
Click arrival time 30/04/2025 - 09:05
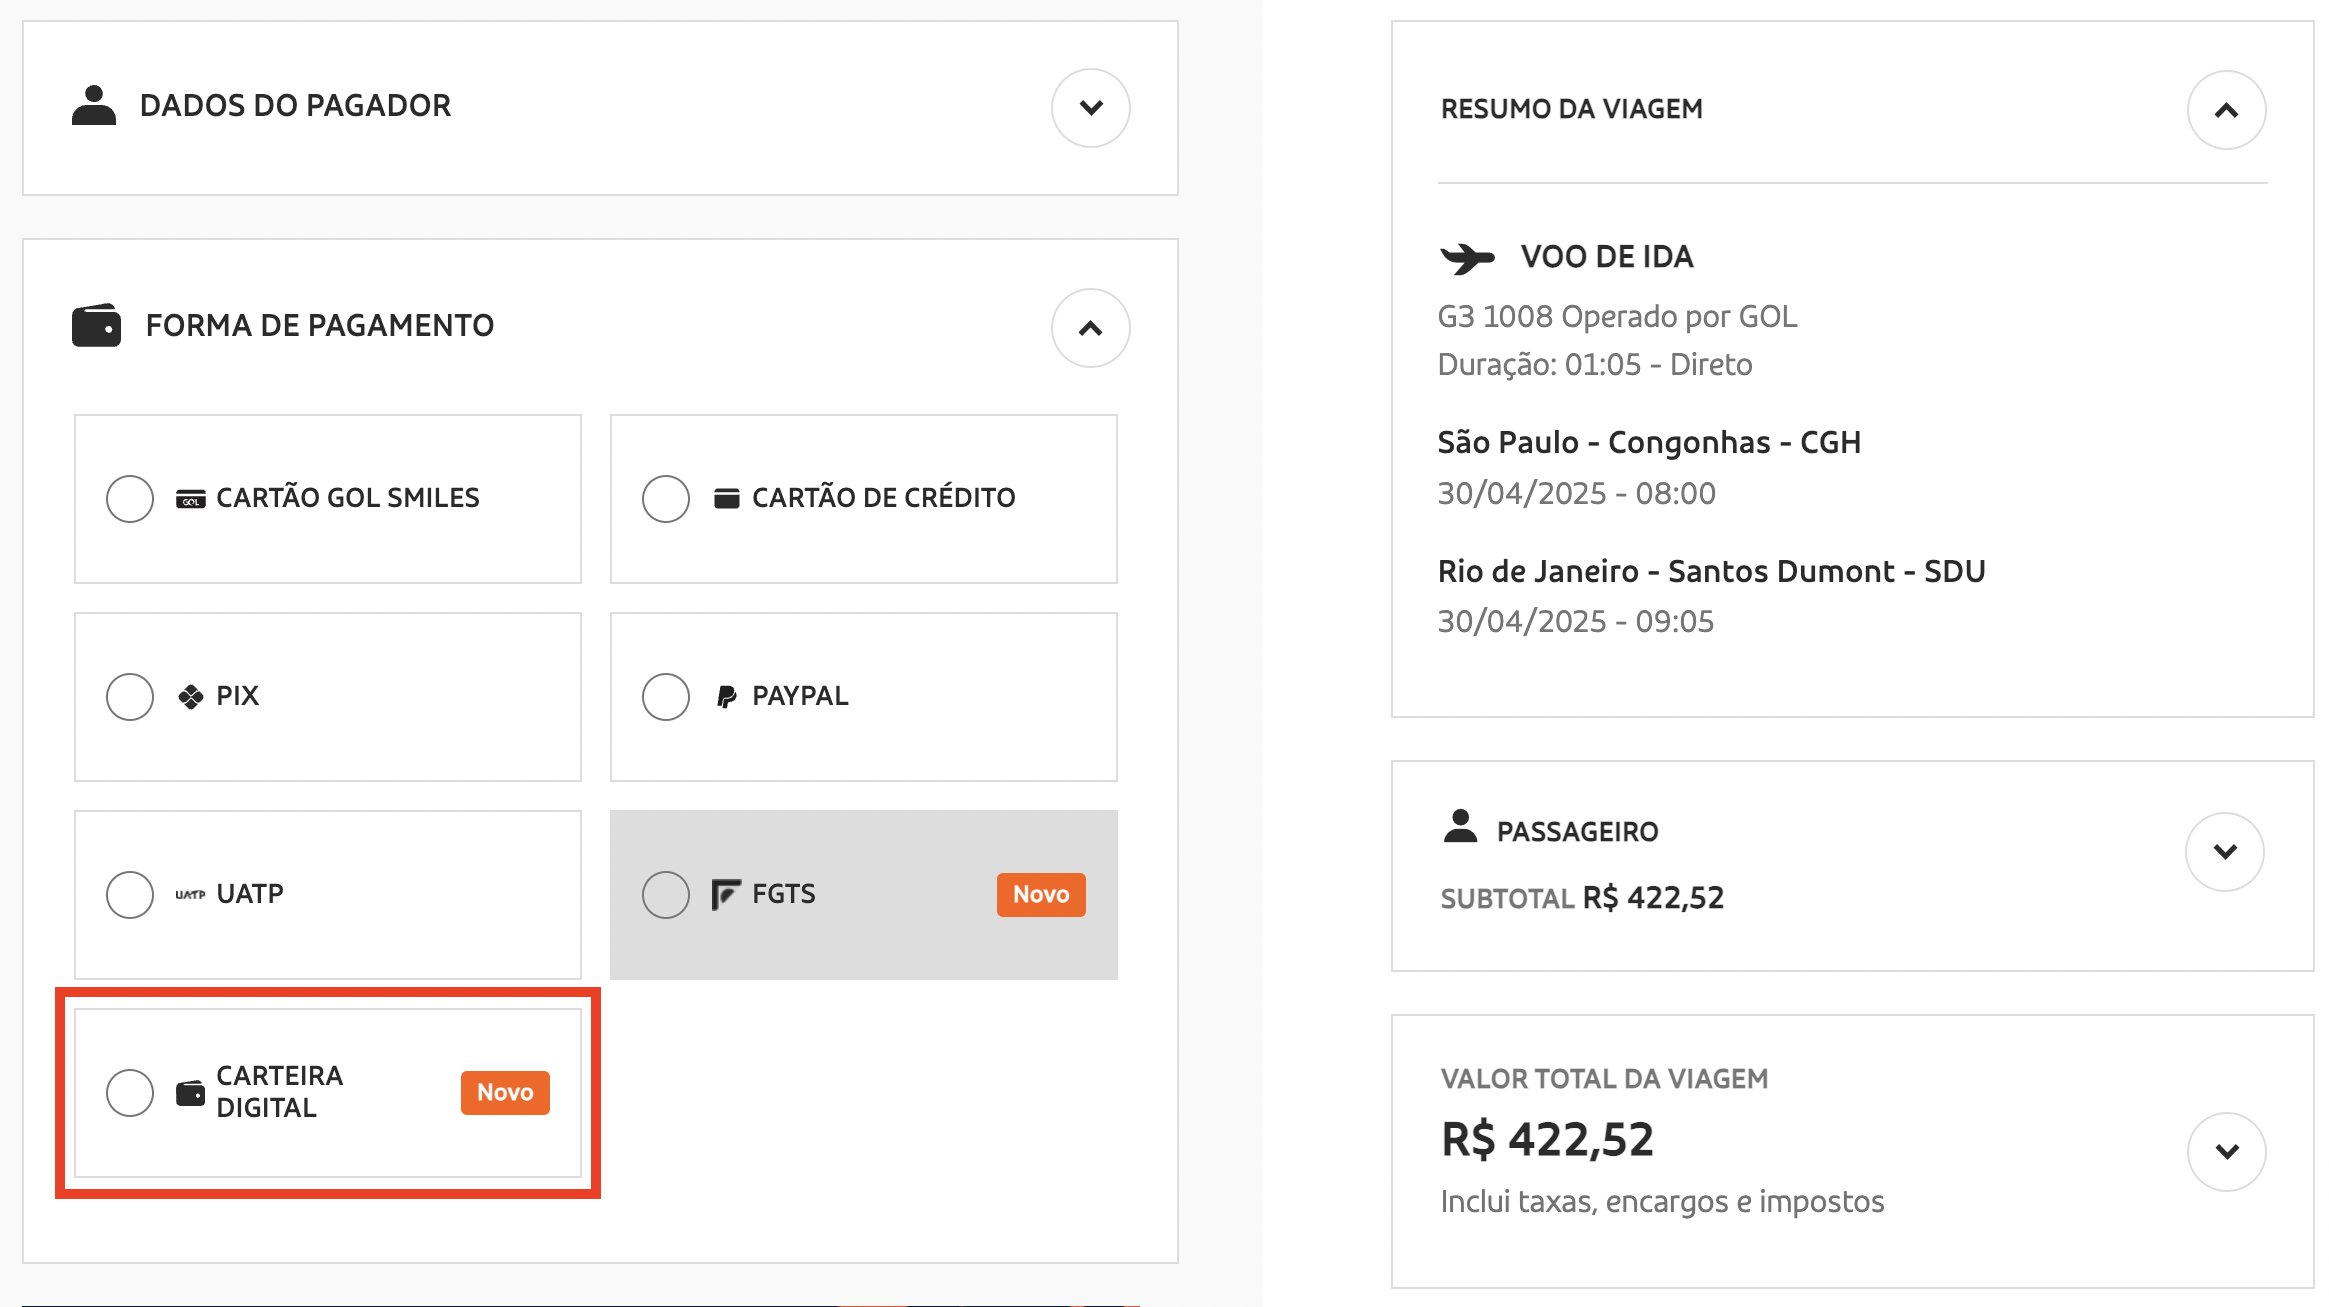(x=1576, y=622)
